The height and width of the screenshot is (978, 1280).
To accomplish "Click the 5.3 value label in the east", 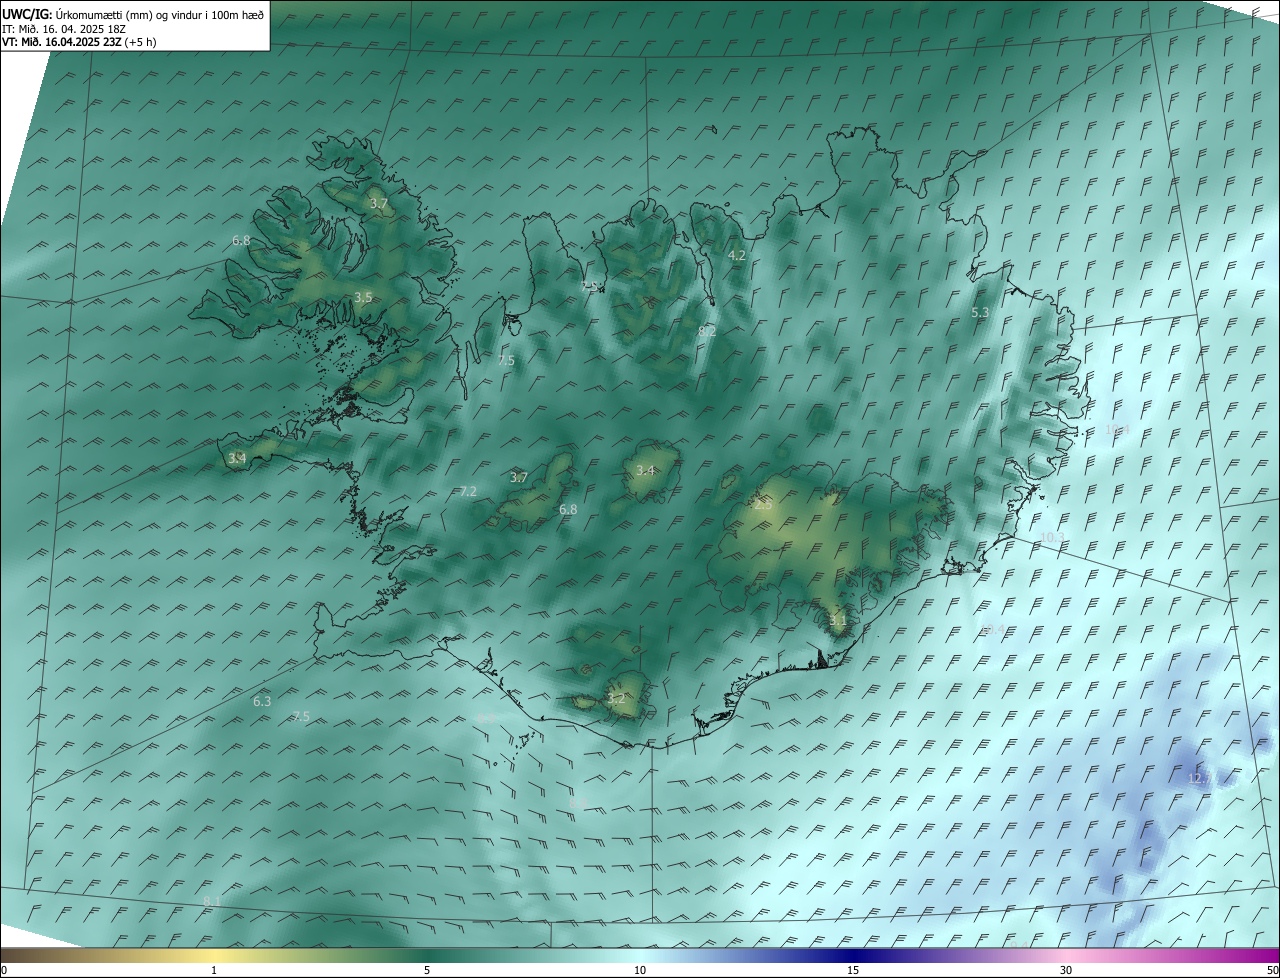I will click(980, 313).
